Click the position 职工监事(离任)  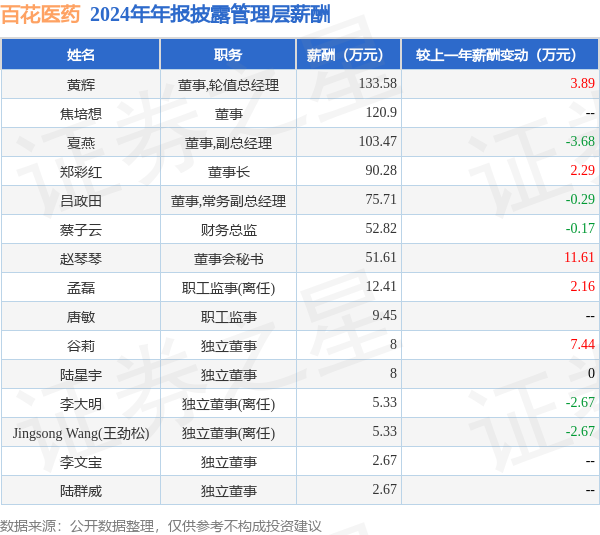coord(228,288)
